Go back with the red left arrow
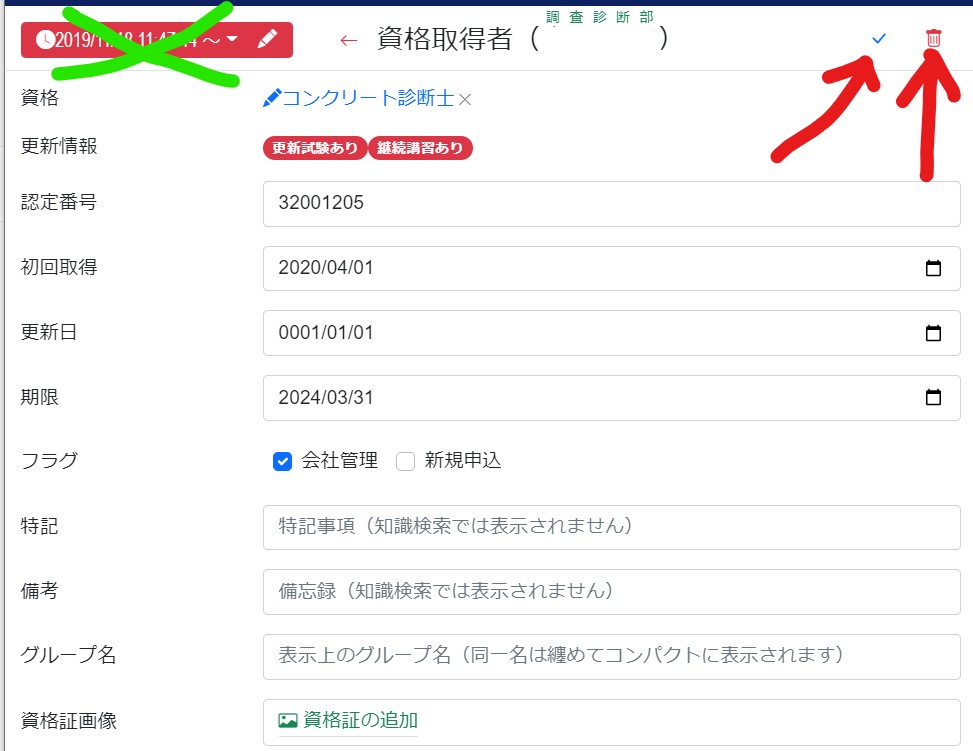The height and width of the screenshot is (751, 973). [349, 41]
